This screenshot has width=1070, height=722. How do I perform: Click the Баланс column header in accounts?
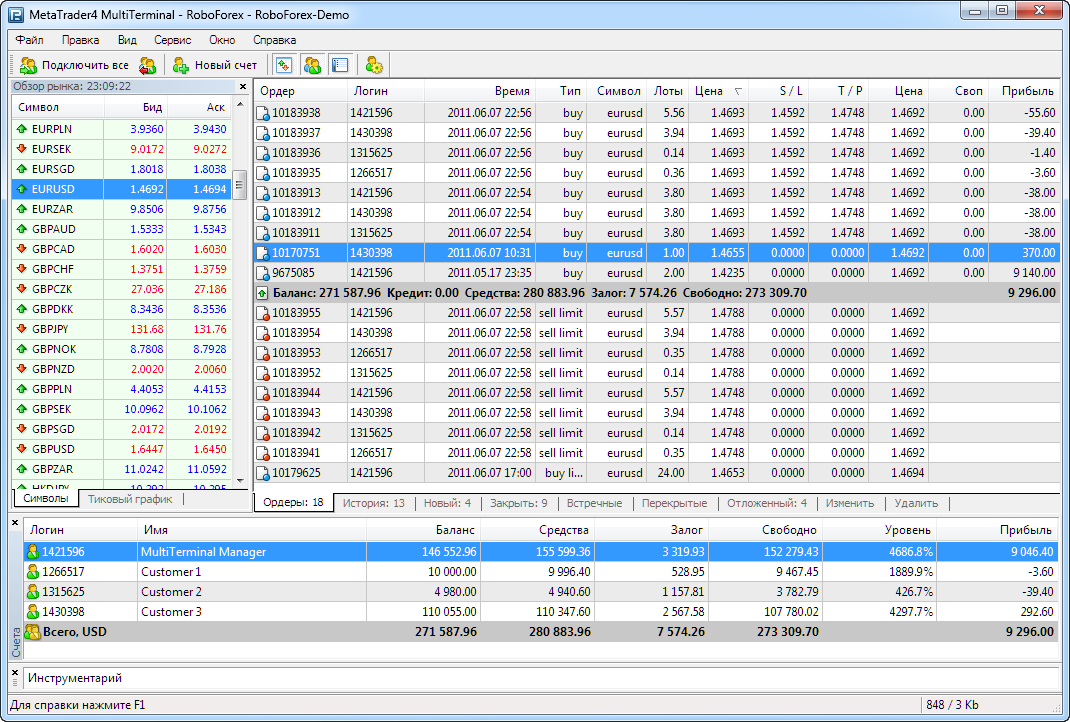pos(456,530)
